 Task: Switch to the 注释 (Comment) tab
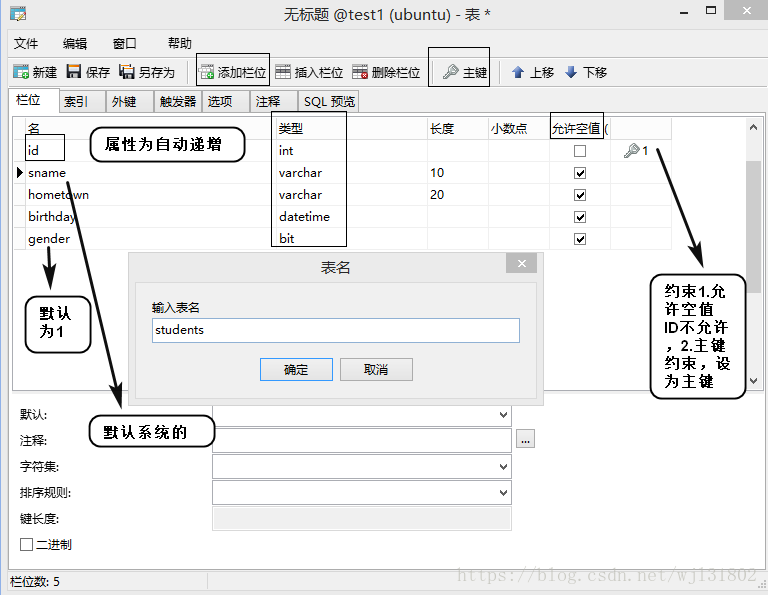click(x=274, y=101)
